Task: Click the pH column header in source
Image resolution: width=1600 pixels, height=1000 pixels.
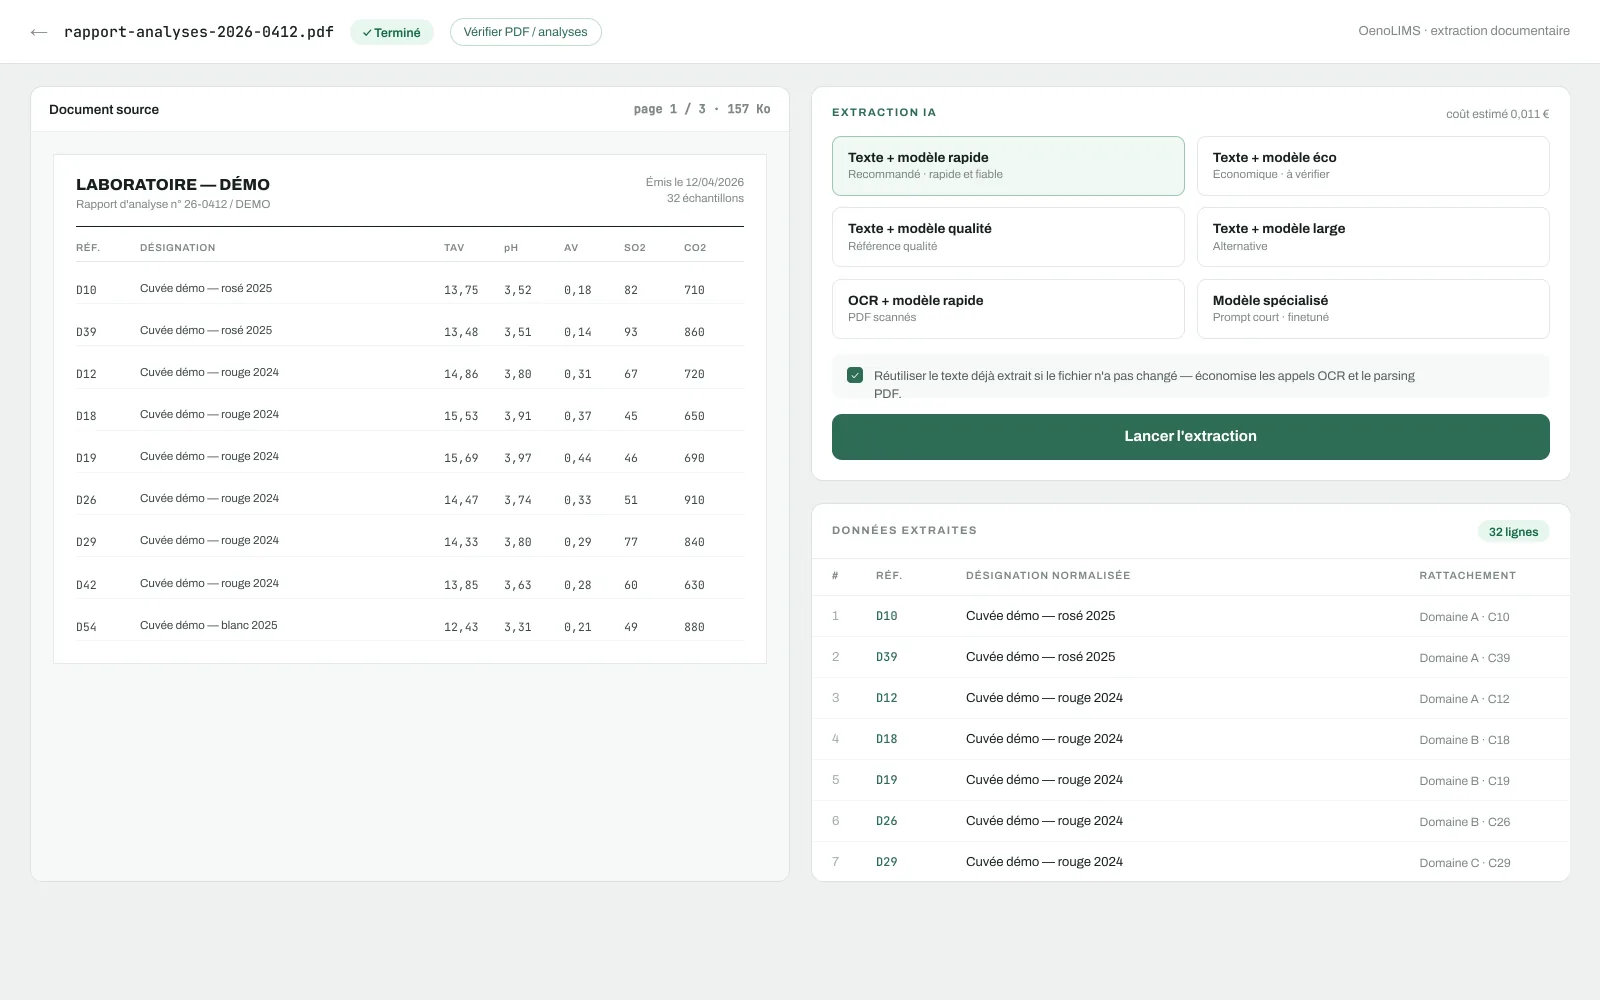Action: point(511,248)
